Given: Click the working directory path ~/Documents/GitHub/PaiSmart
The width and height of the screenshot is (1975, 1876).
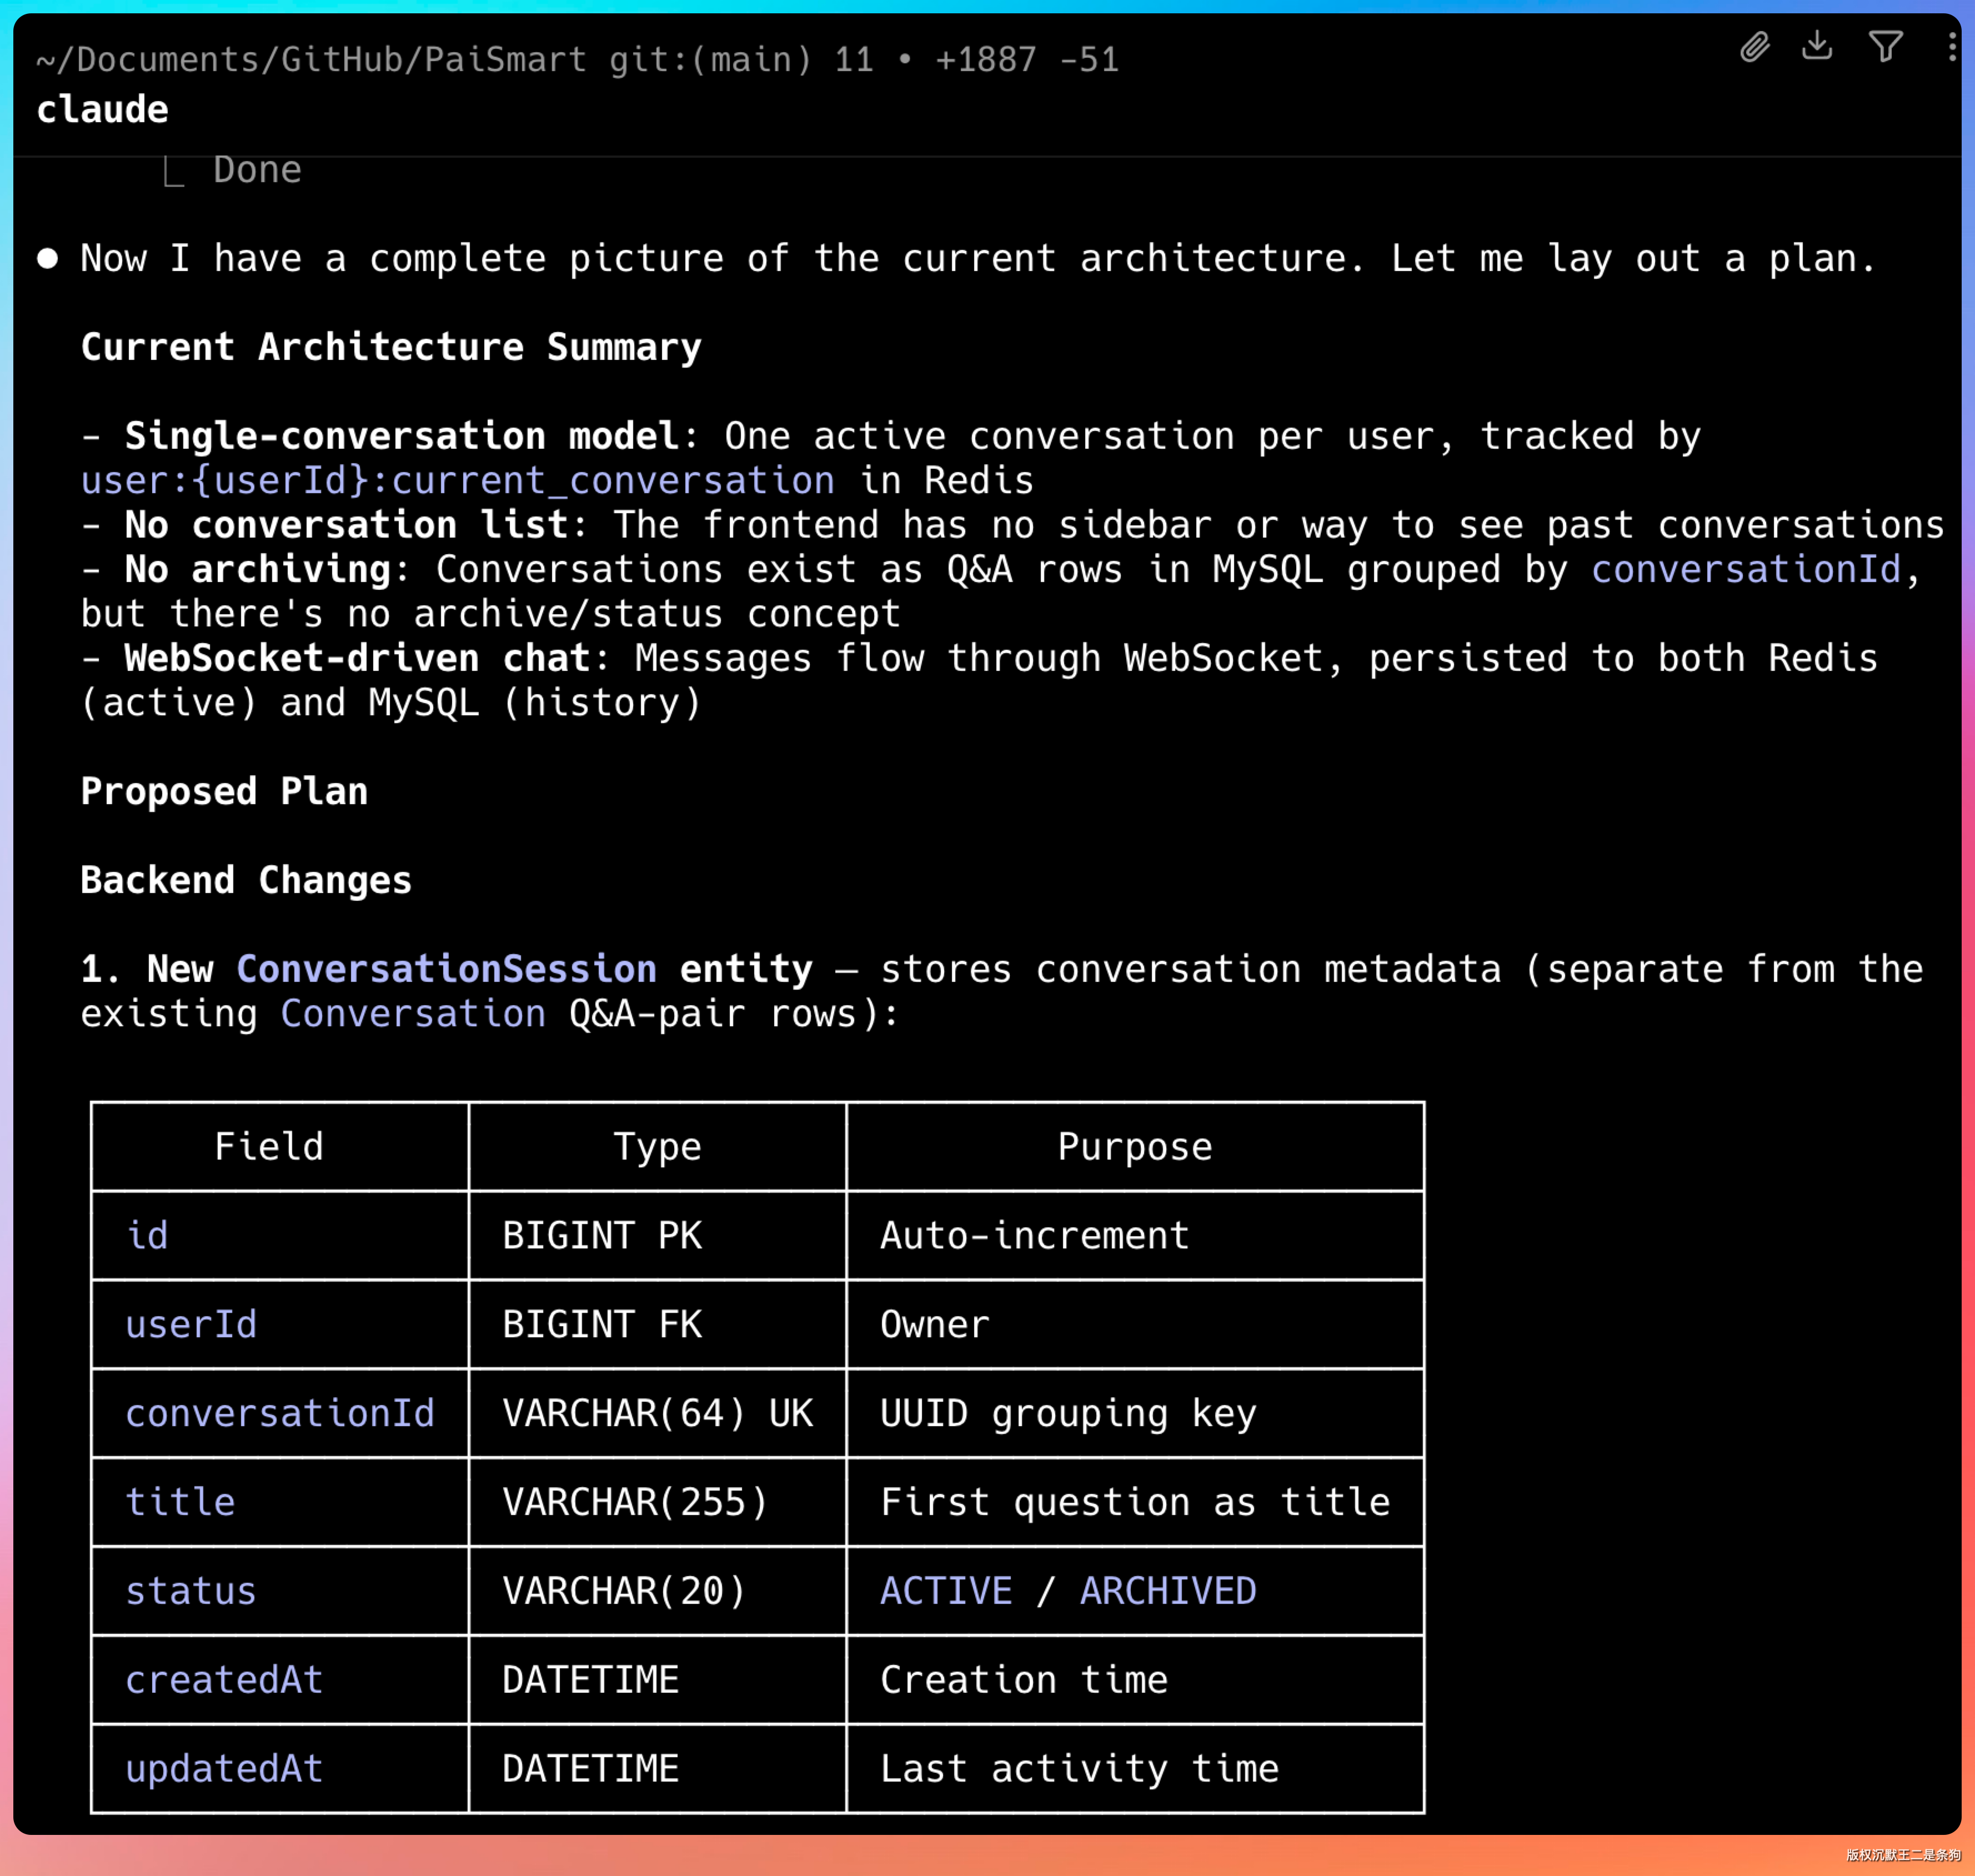Looking at the screenshot, I should coord(311,60).
